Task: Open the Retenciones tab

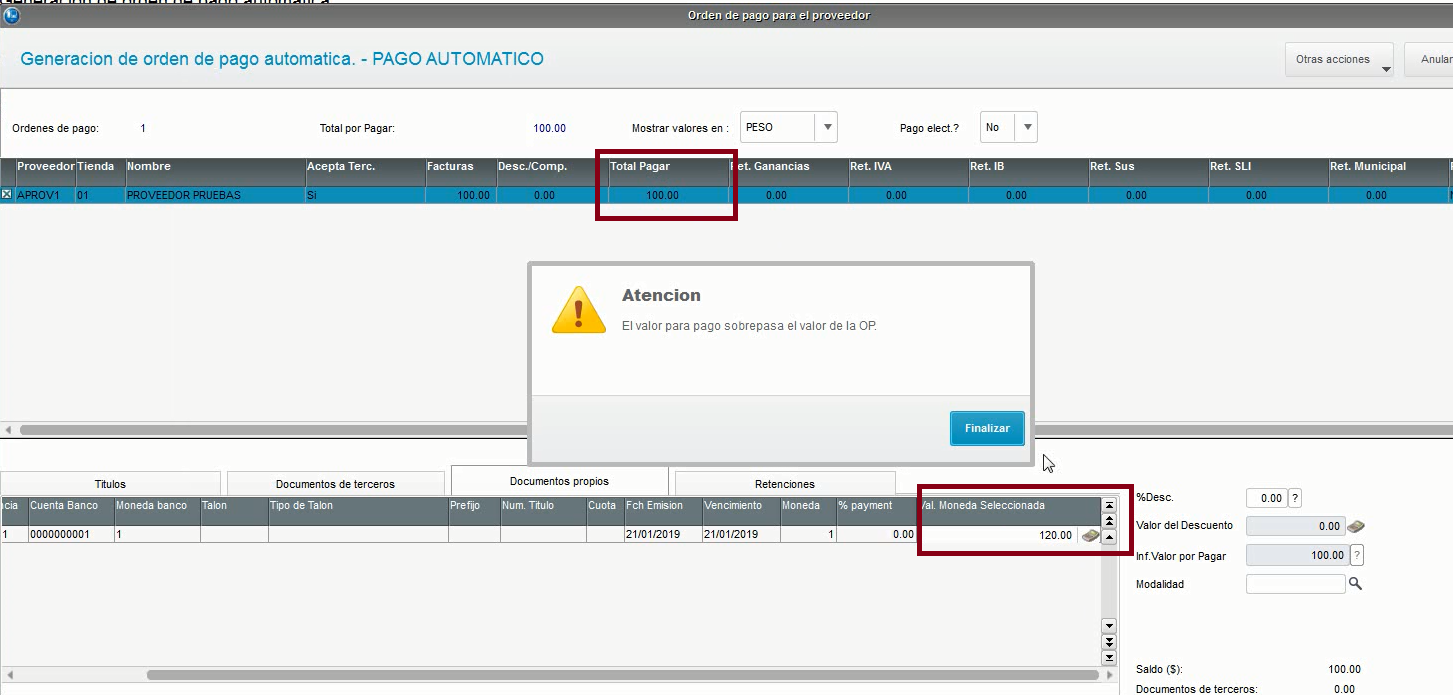Action: [x=785, y=484]
